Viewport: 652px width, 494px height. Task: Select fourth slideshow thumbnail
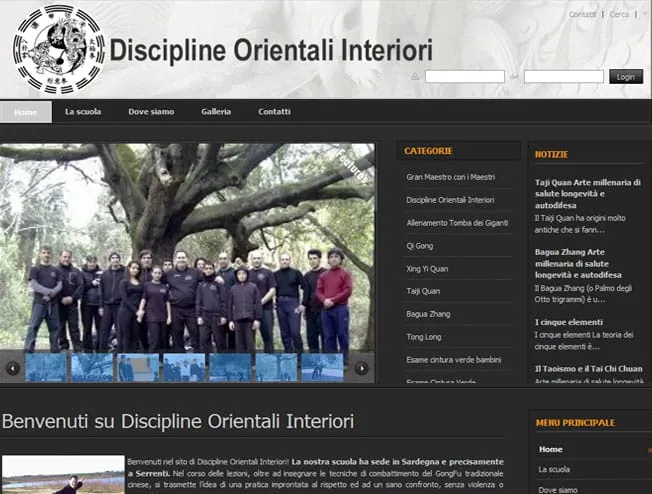point(184,368)
